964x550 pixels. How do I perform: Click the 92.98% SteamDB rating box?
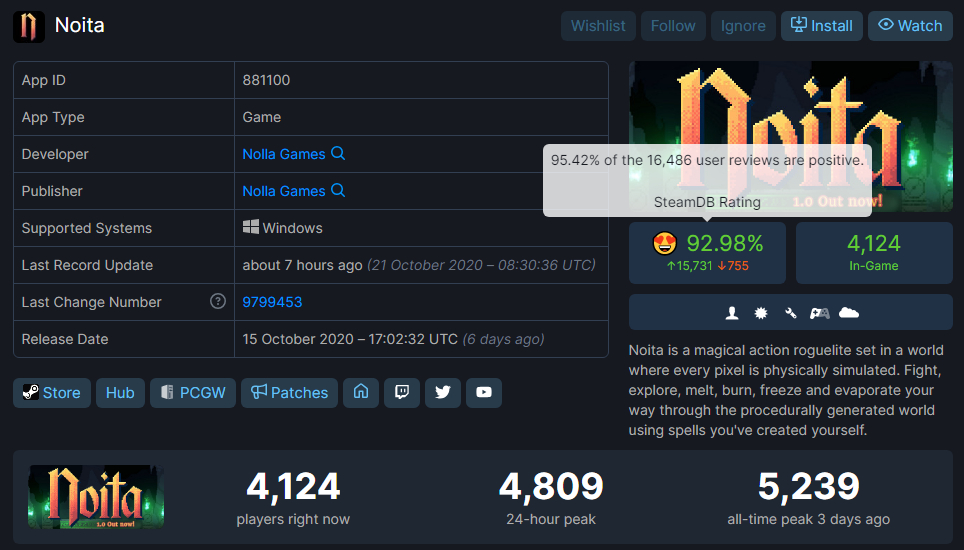[x=707, y=253]
